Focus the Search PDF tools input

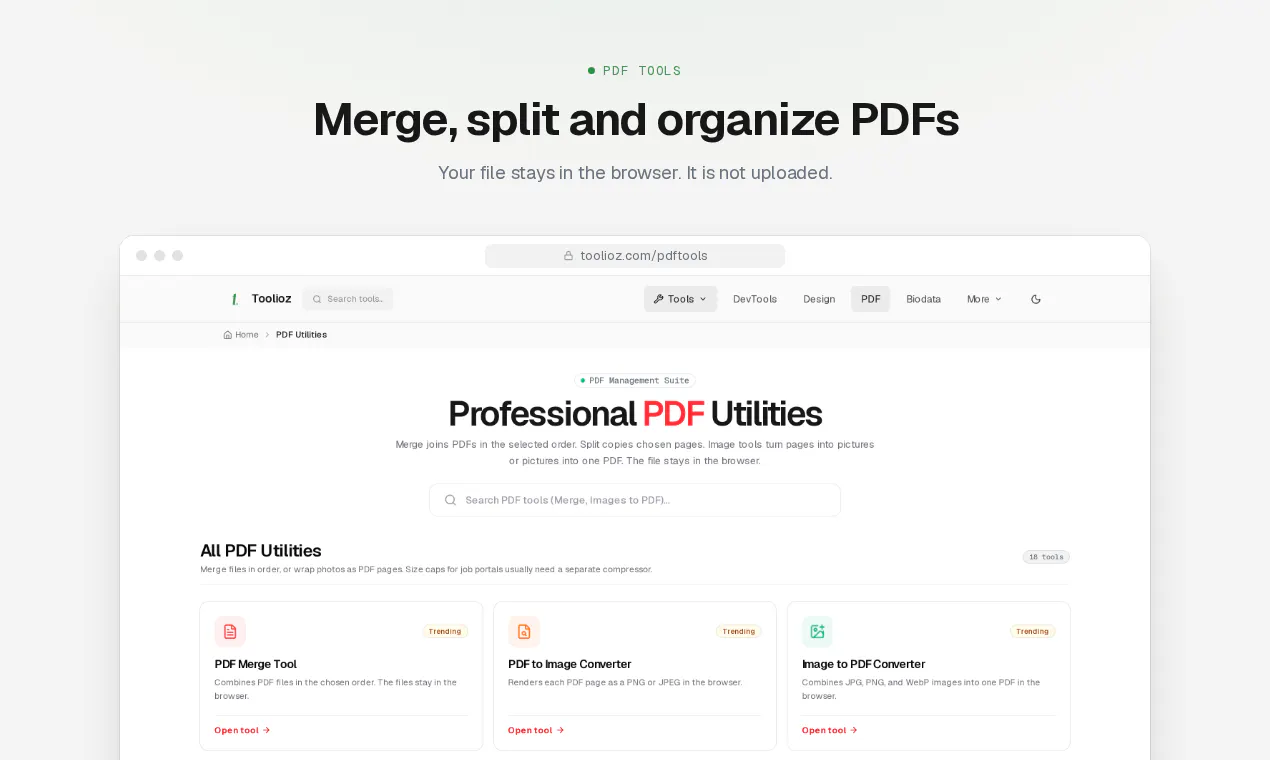pos(635,500)
